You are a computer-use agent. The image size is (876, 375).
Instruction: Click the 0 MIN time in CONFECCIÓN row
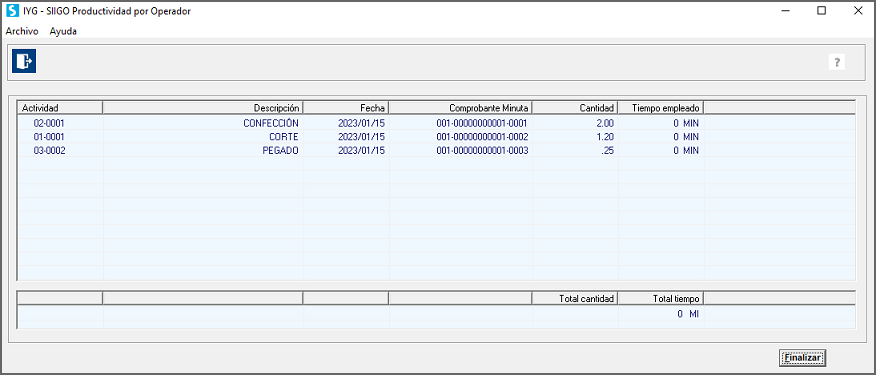tap(661, 123)
